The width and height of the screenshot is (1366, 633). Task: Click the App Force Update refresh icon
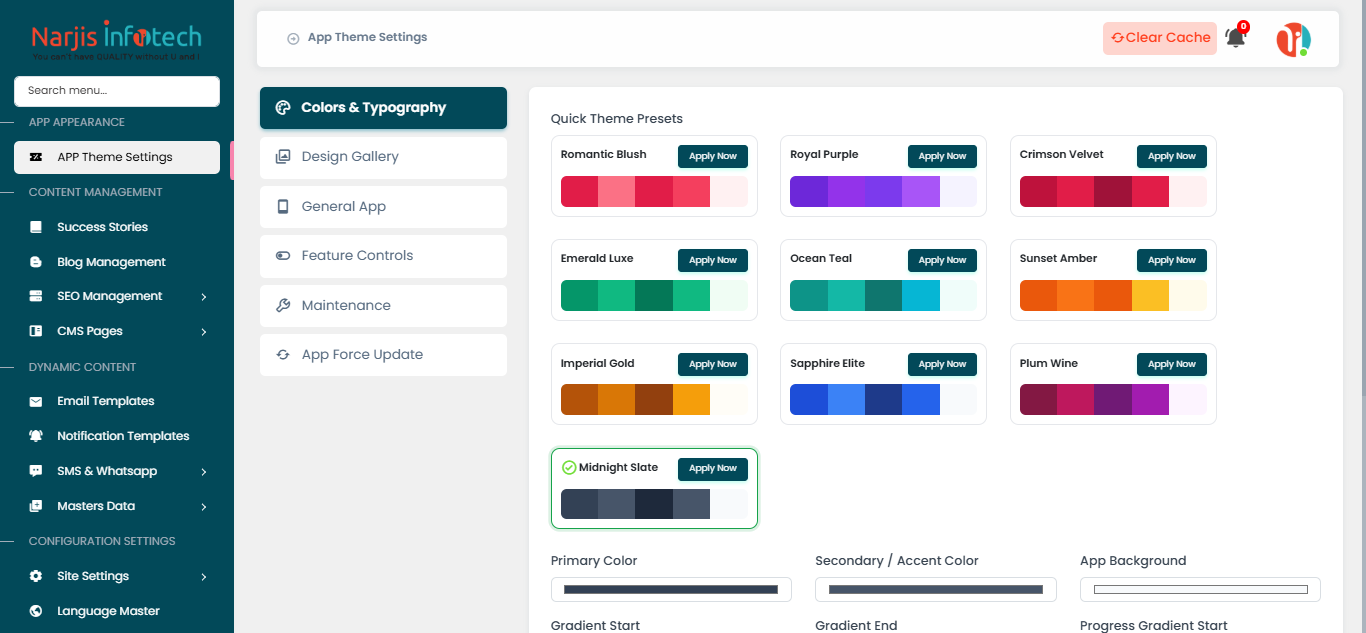click(x=283, y=355)
